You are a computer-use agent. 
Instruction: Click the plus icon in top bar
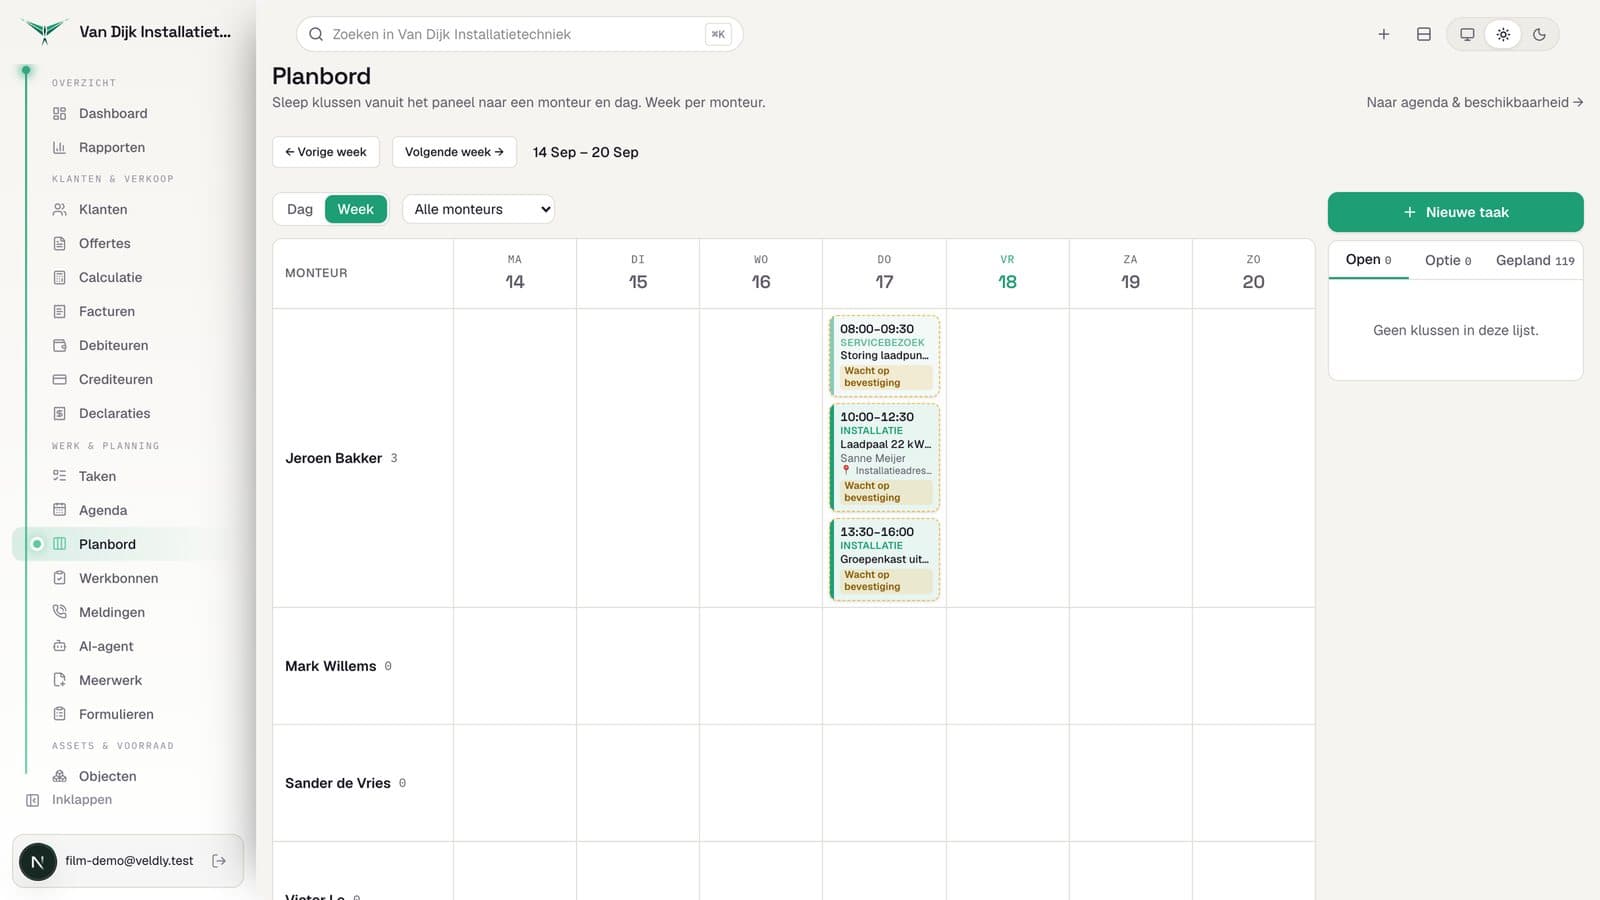coord(1384,34)
